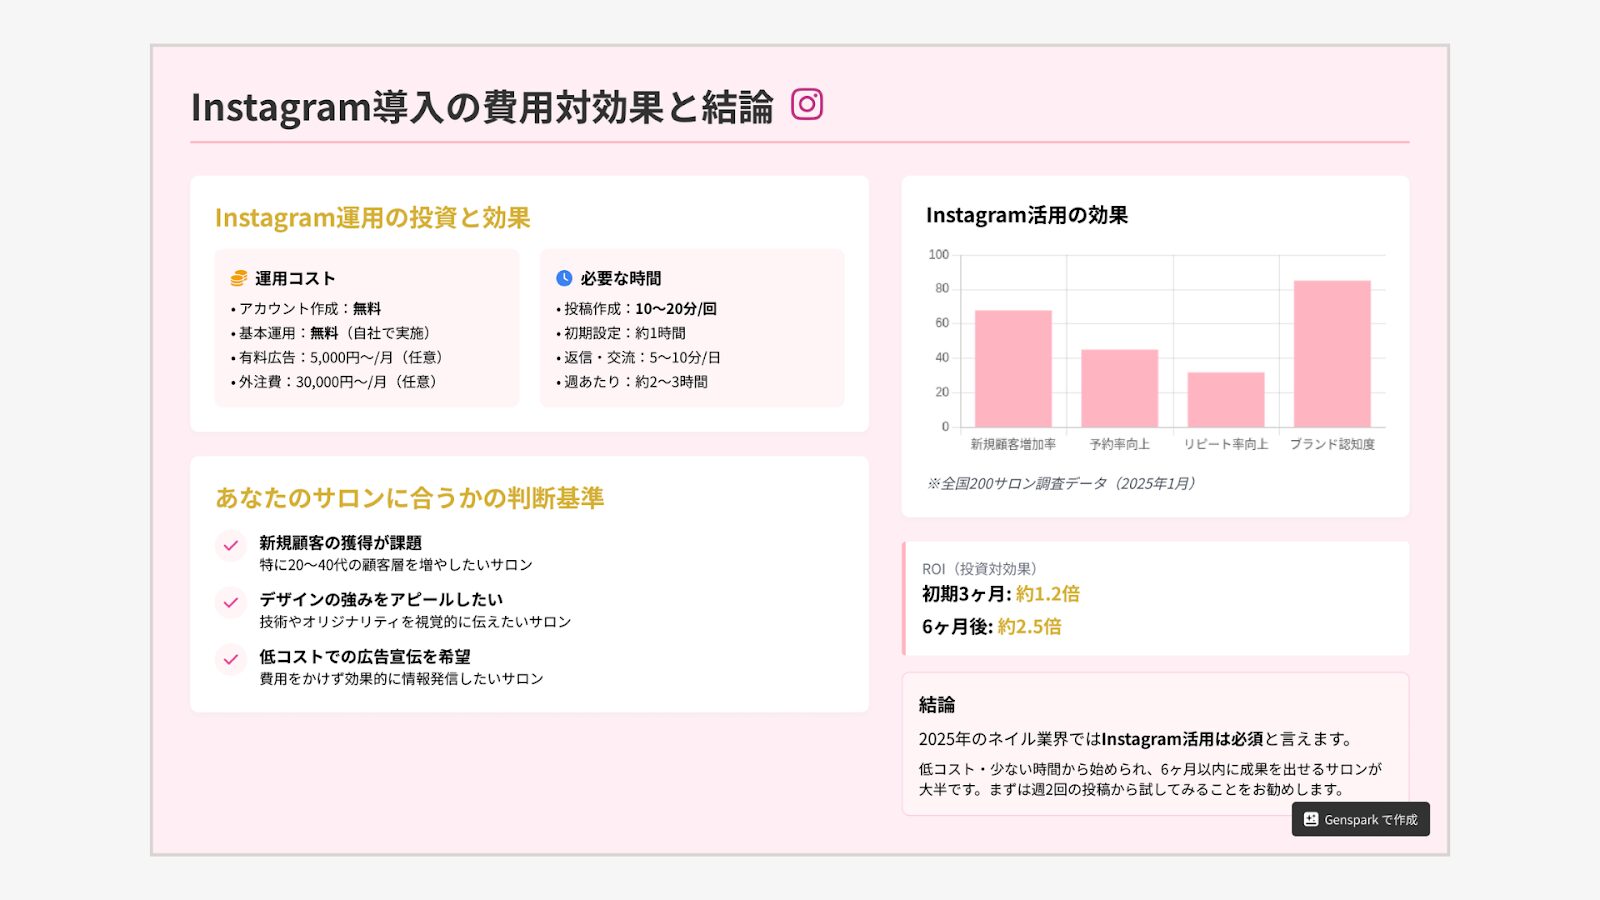Image resolution: width=1600 pixels, height=900 pixels.
Task: Click the text デザインの強みをアピールしたい
Action: coord(381,599)
